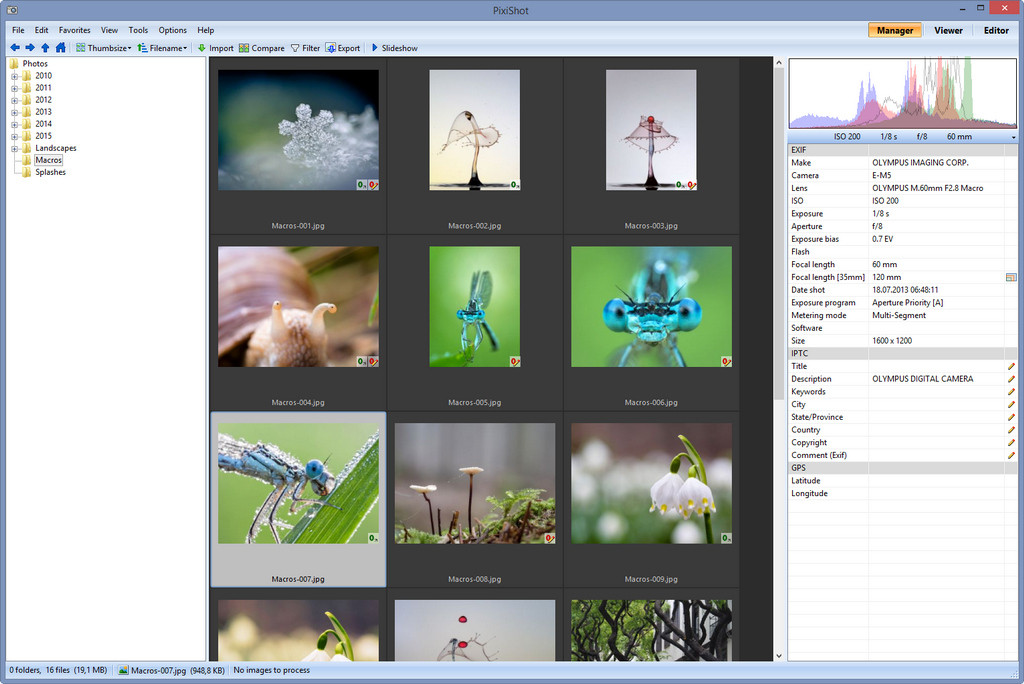This screenshot has height=684, width=1024.
Task: Open the Help menu
Action: point(206,30)
